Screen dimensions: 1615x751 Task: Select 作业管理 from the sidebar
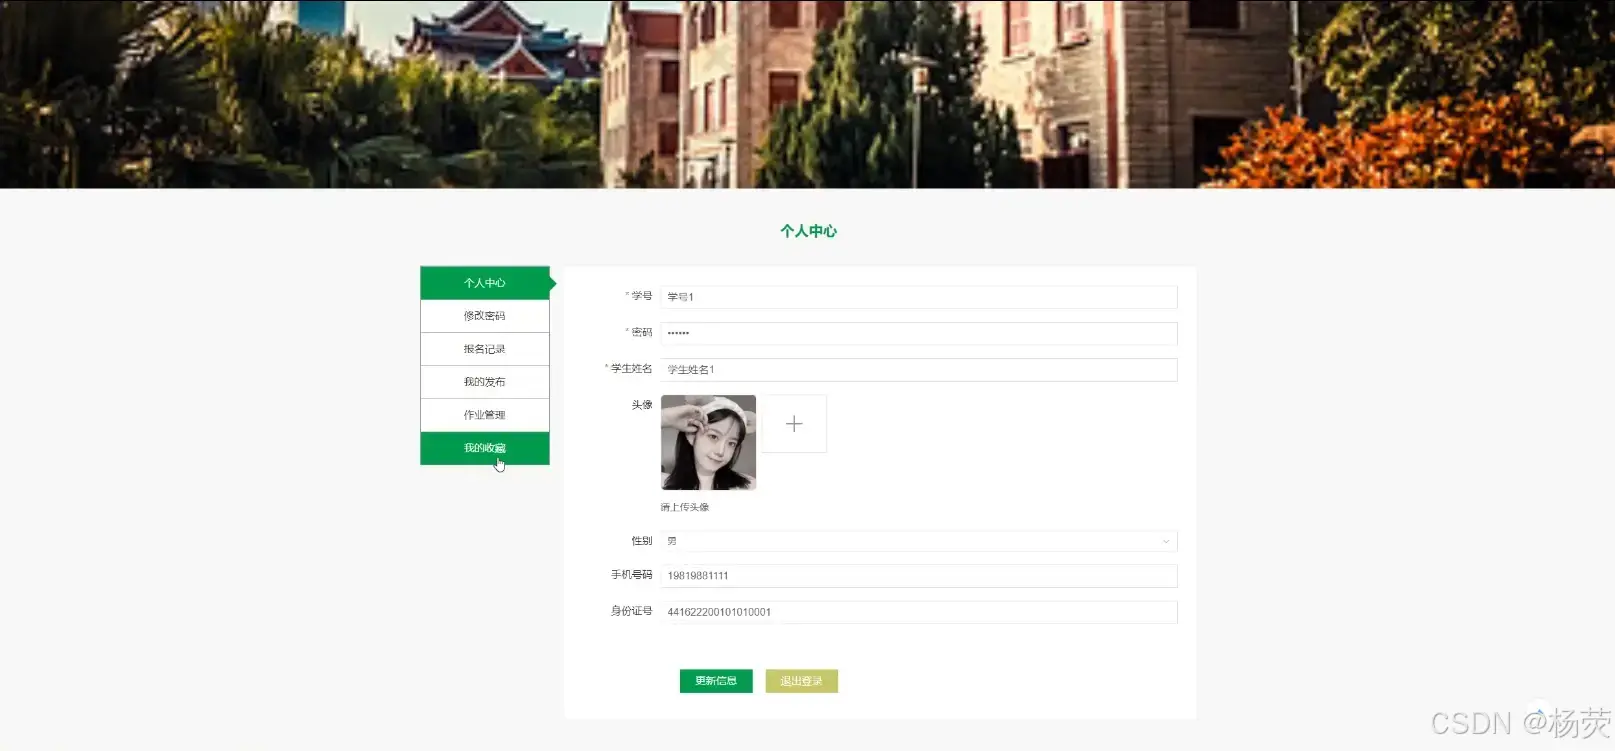tap(485, 415)
